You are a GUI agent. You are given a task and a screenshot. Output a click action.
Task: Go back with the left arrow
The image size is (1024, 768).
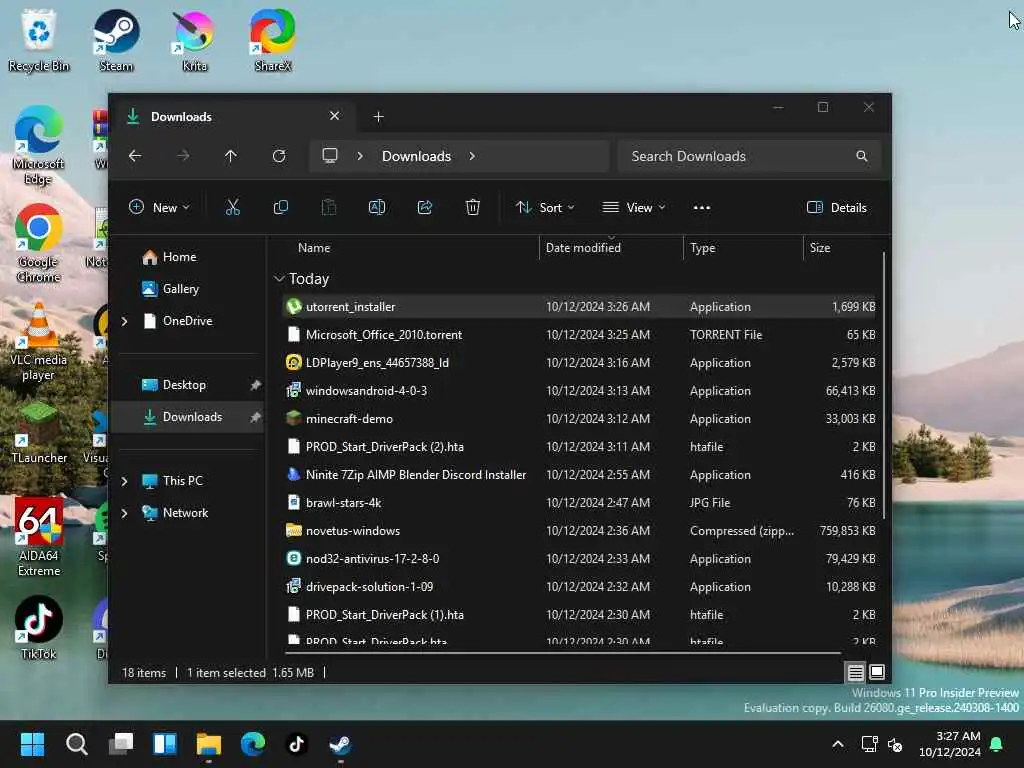tap(135, 156)
